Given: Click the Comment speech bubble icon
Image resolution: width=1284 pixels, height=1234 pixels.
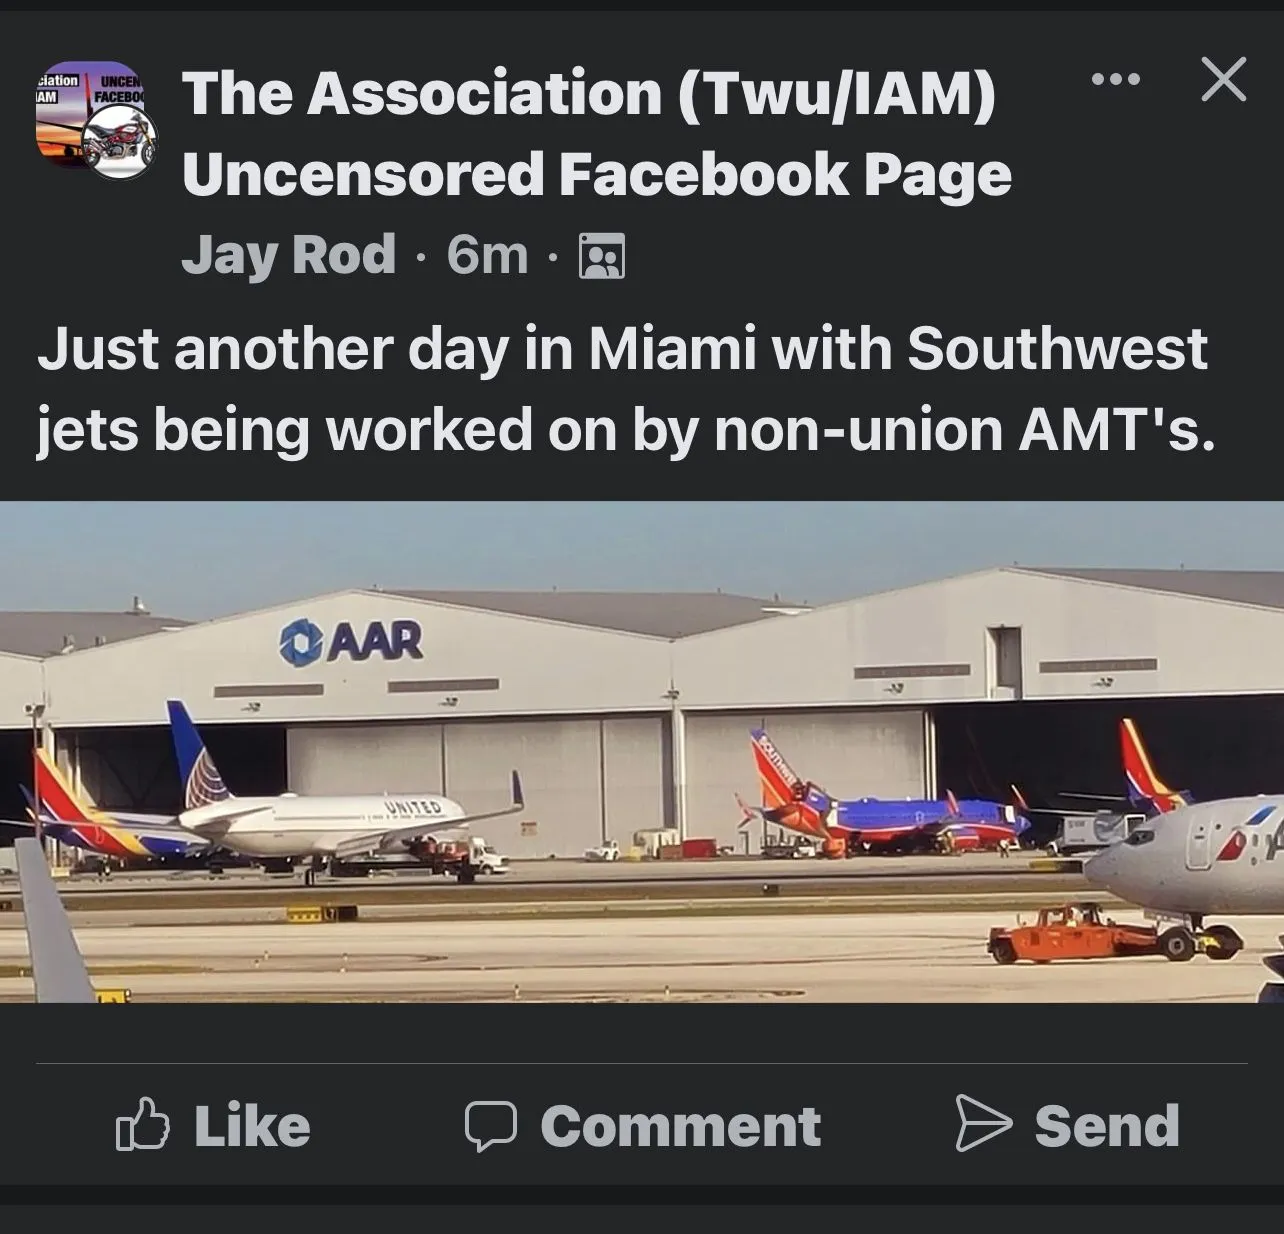Looking at the screenshot, I should 490,1125.
